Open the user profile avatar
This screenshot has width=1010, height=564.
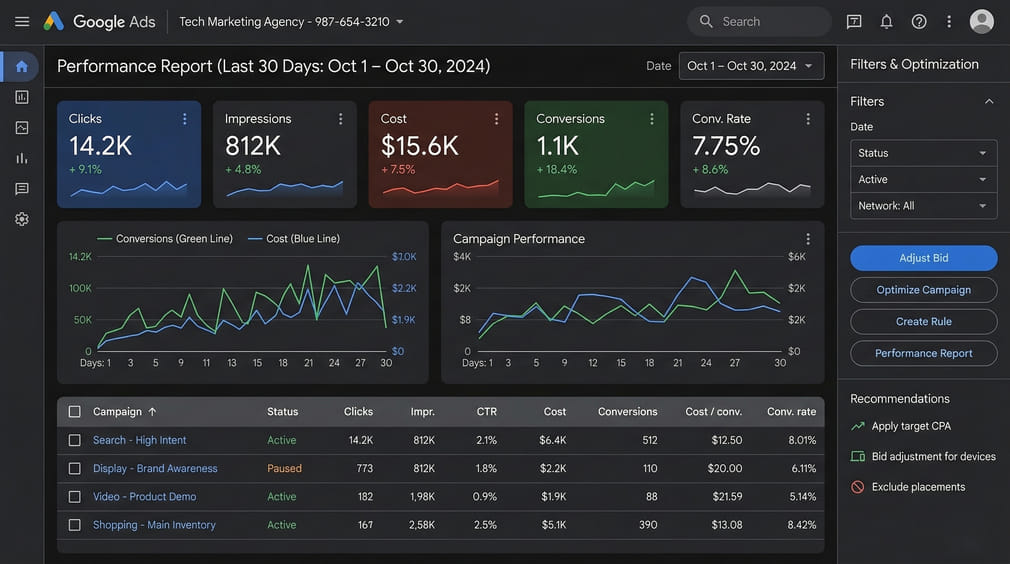tap(982, 21)
